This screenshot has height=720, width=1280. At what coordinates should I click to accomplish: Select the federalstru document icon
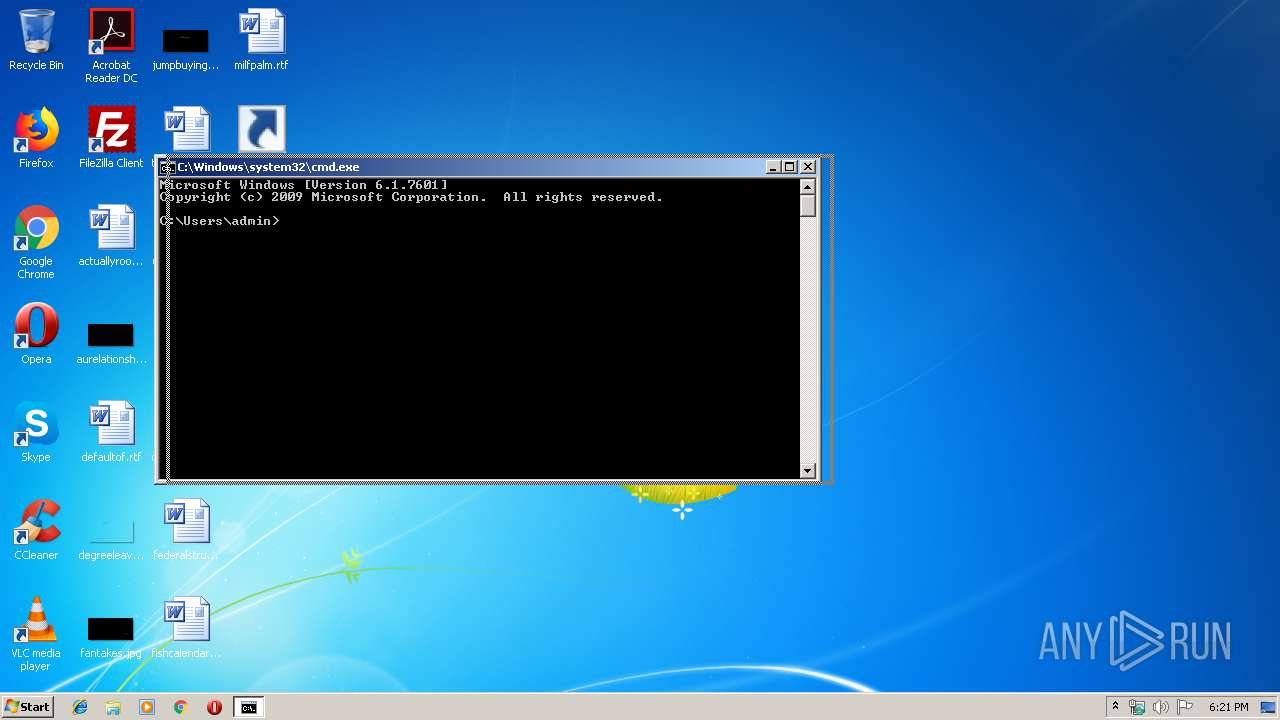pyautogui.click(x=186, y=530)
